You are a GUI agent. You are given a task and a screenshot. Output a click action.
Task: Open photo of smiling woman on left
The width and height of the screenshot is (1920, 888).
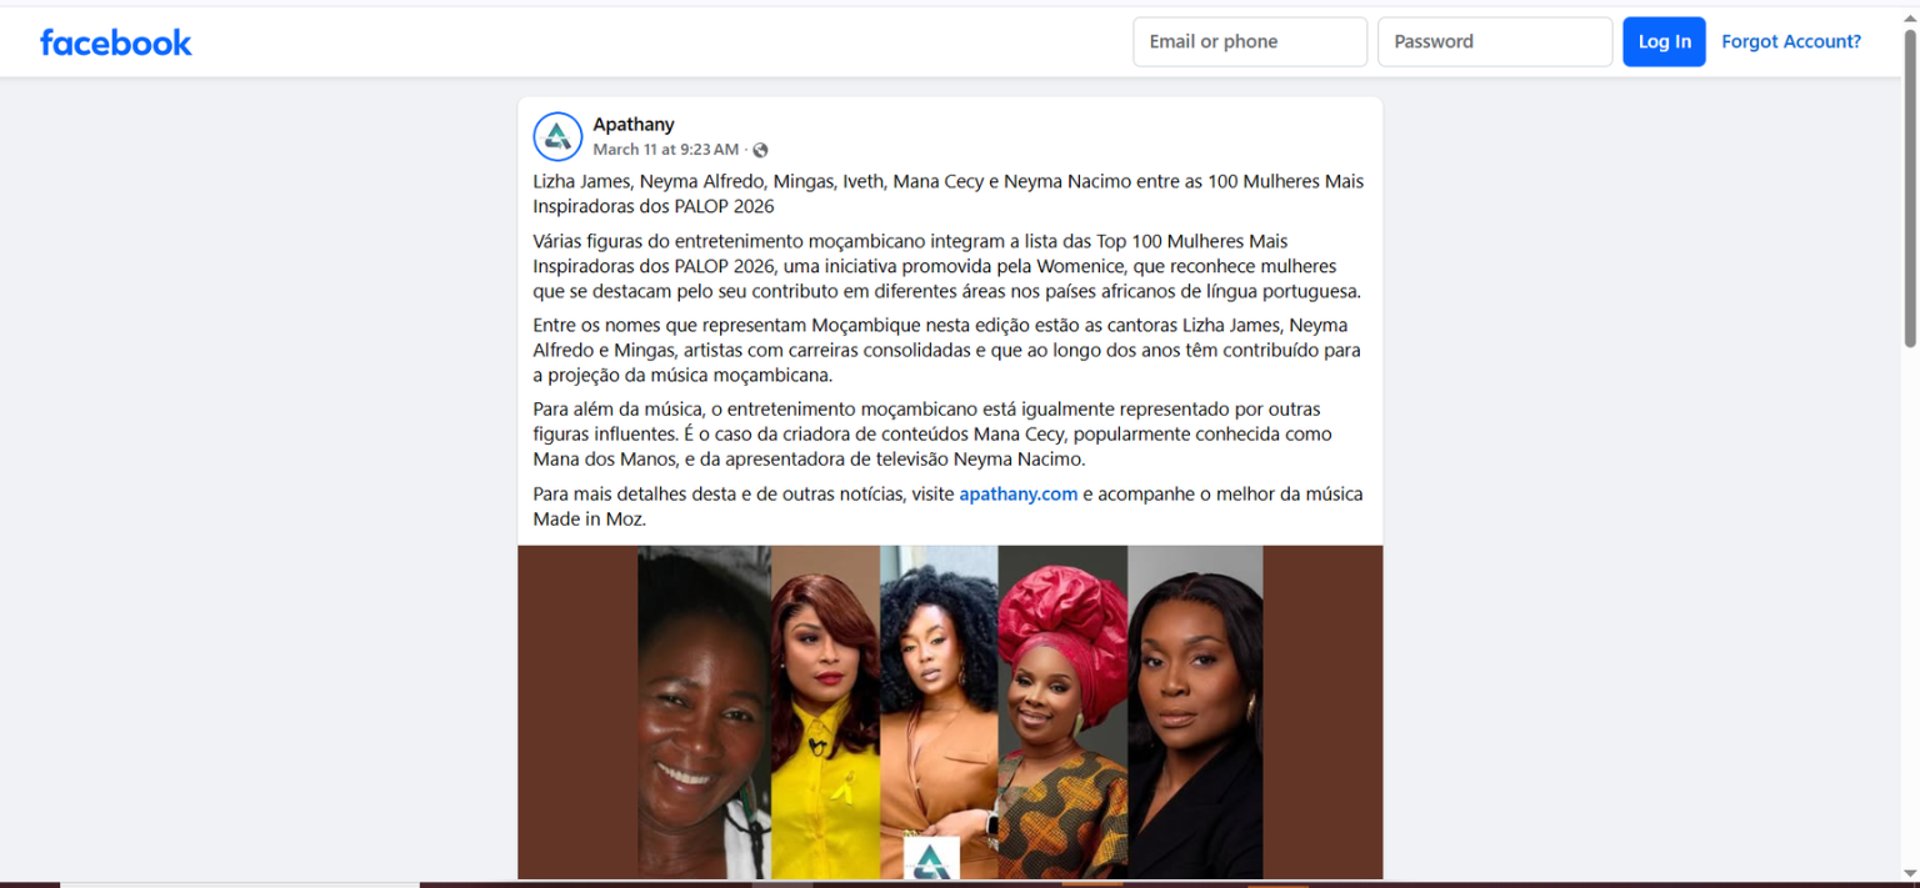704,712
